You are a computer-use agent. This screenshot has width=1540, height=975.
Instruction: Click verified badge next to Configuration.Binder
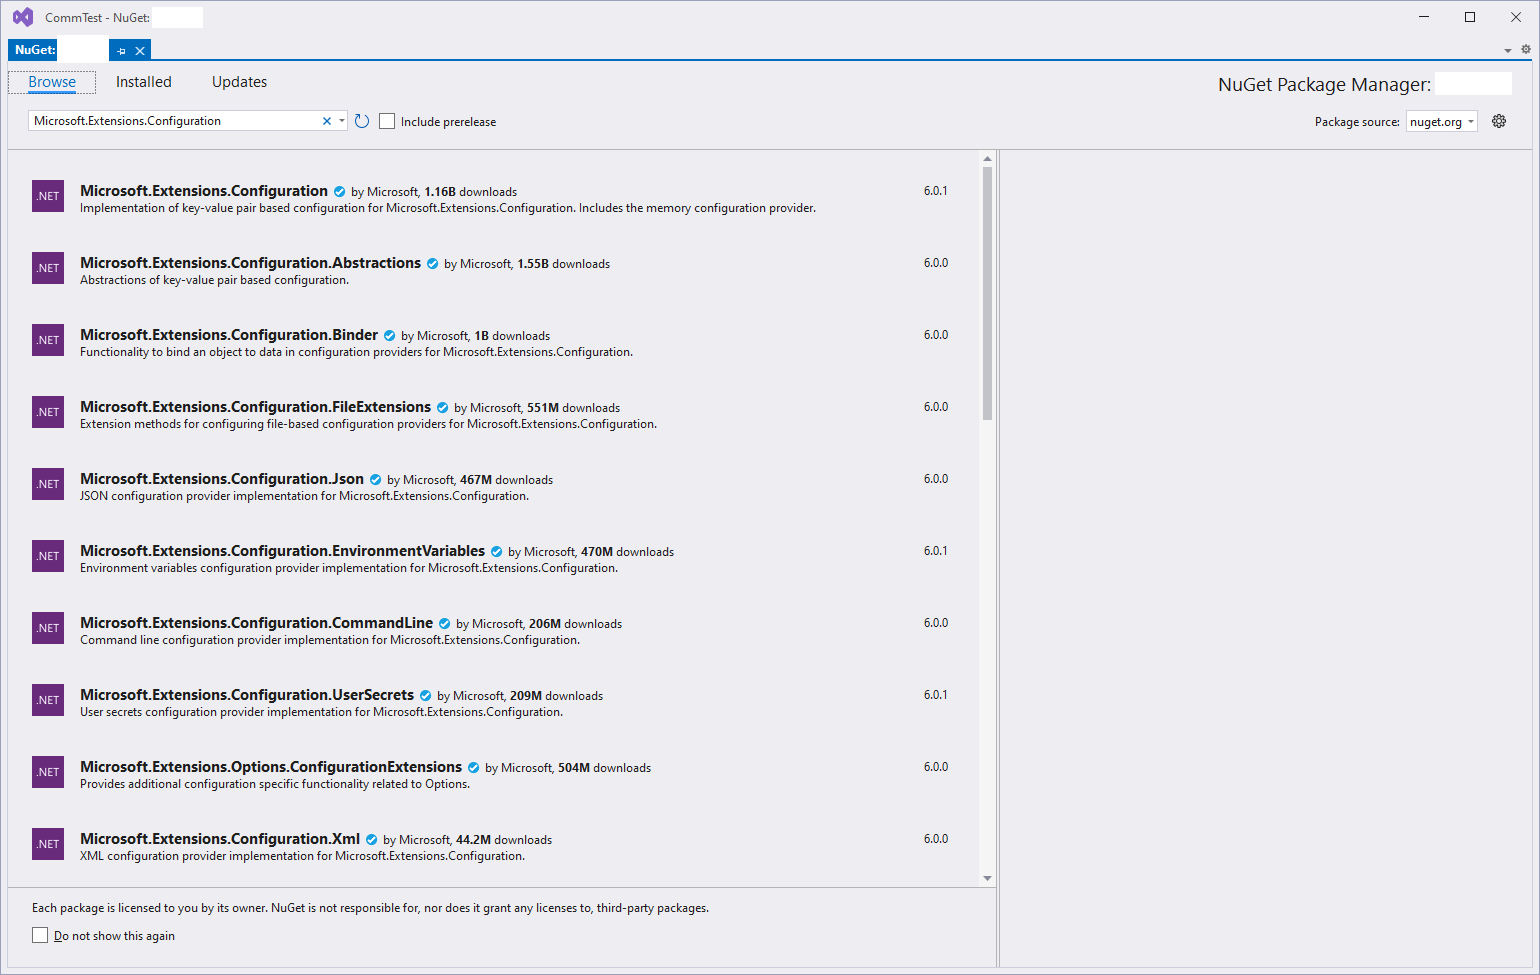tap(390, 336)
